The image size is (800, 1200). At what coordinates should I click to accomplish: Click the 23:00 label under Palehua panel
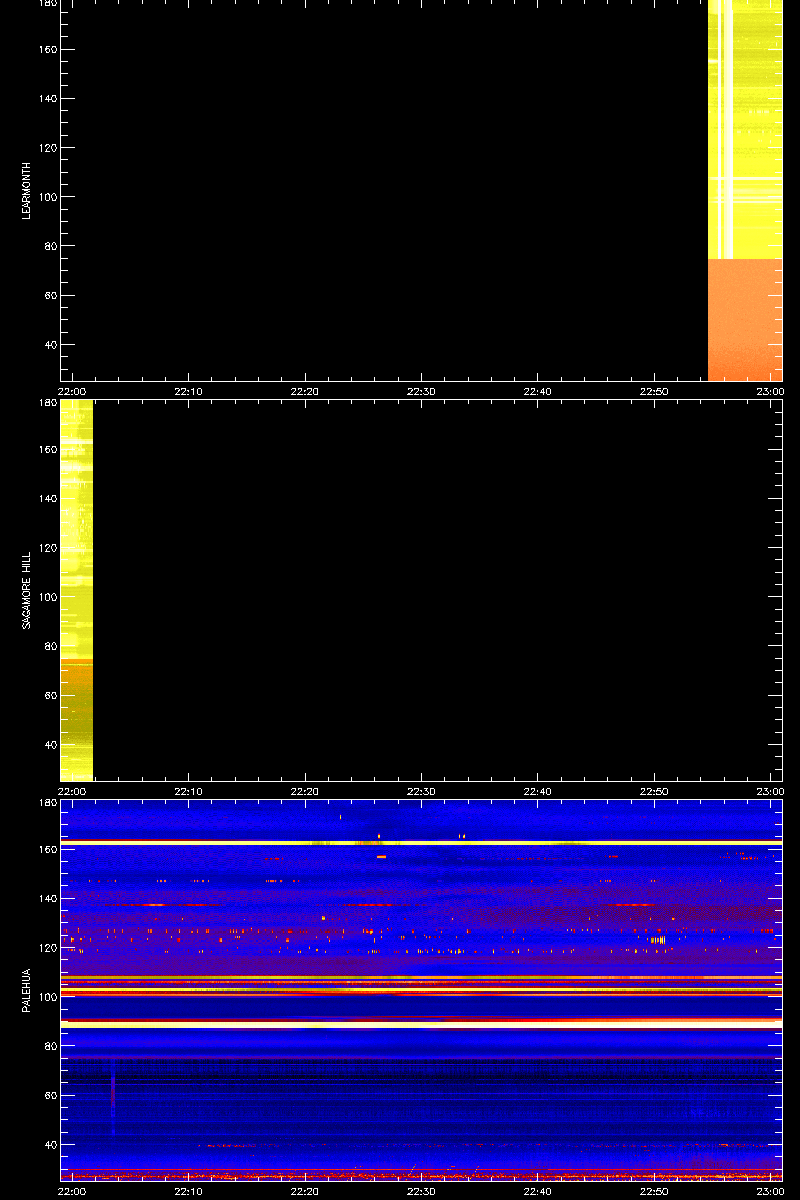click(769, 1192)
